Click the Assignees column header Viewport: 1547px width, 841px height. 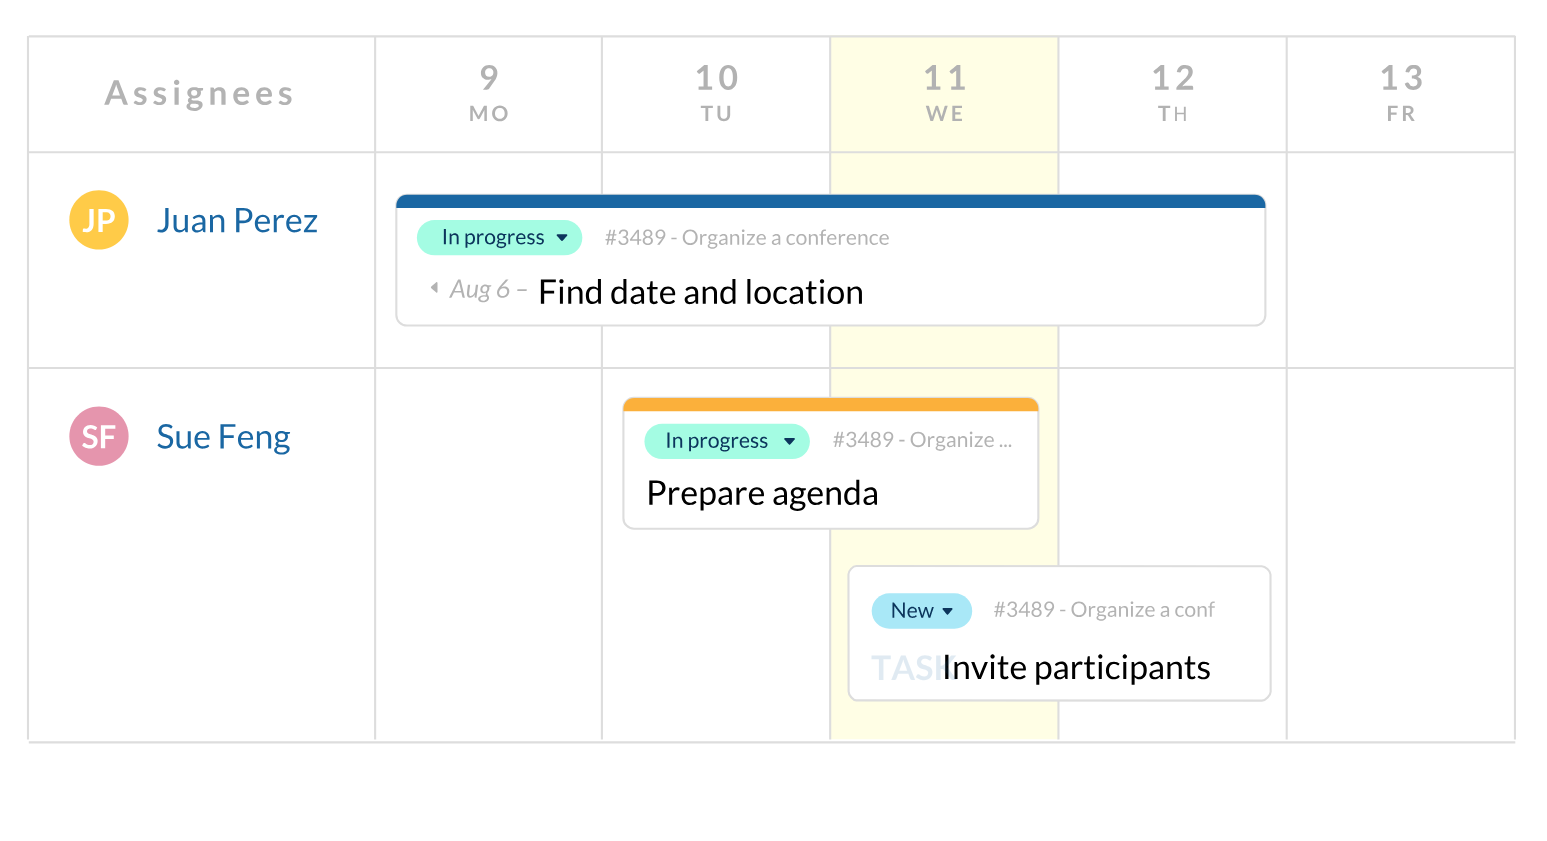click(x=200, y=94)
